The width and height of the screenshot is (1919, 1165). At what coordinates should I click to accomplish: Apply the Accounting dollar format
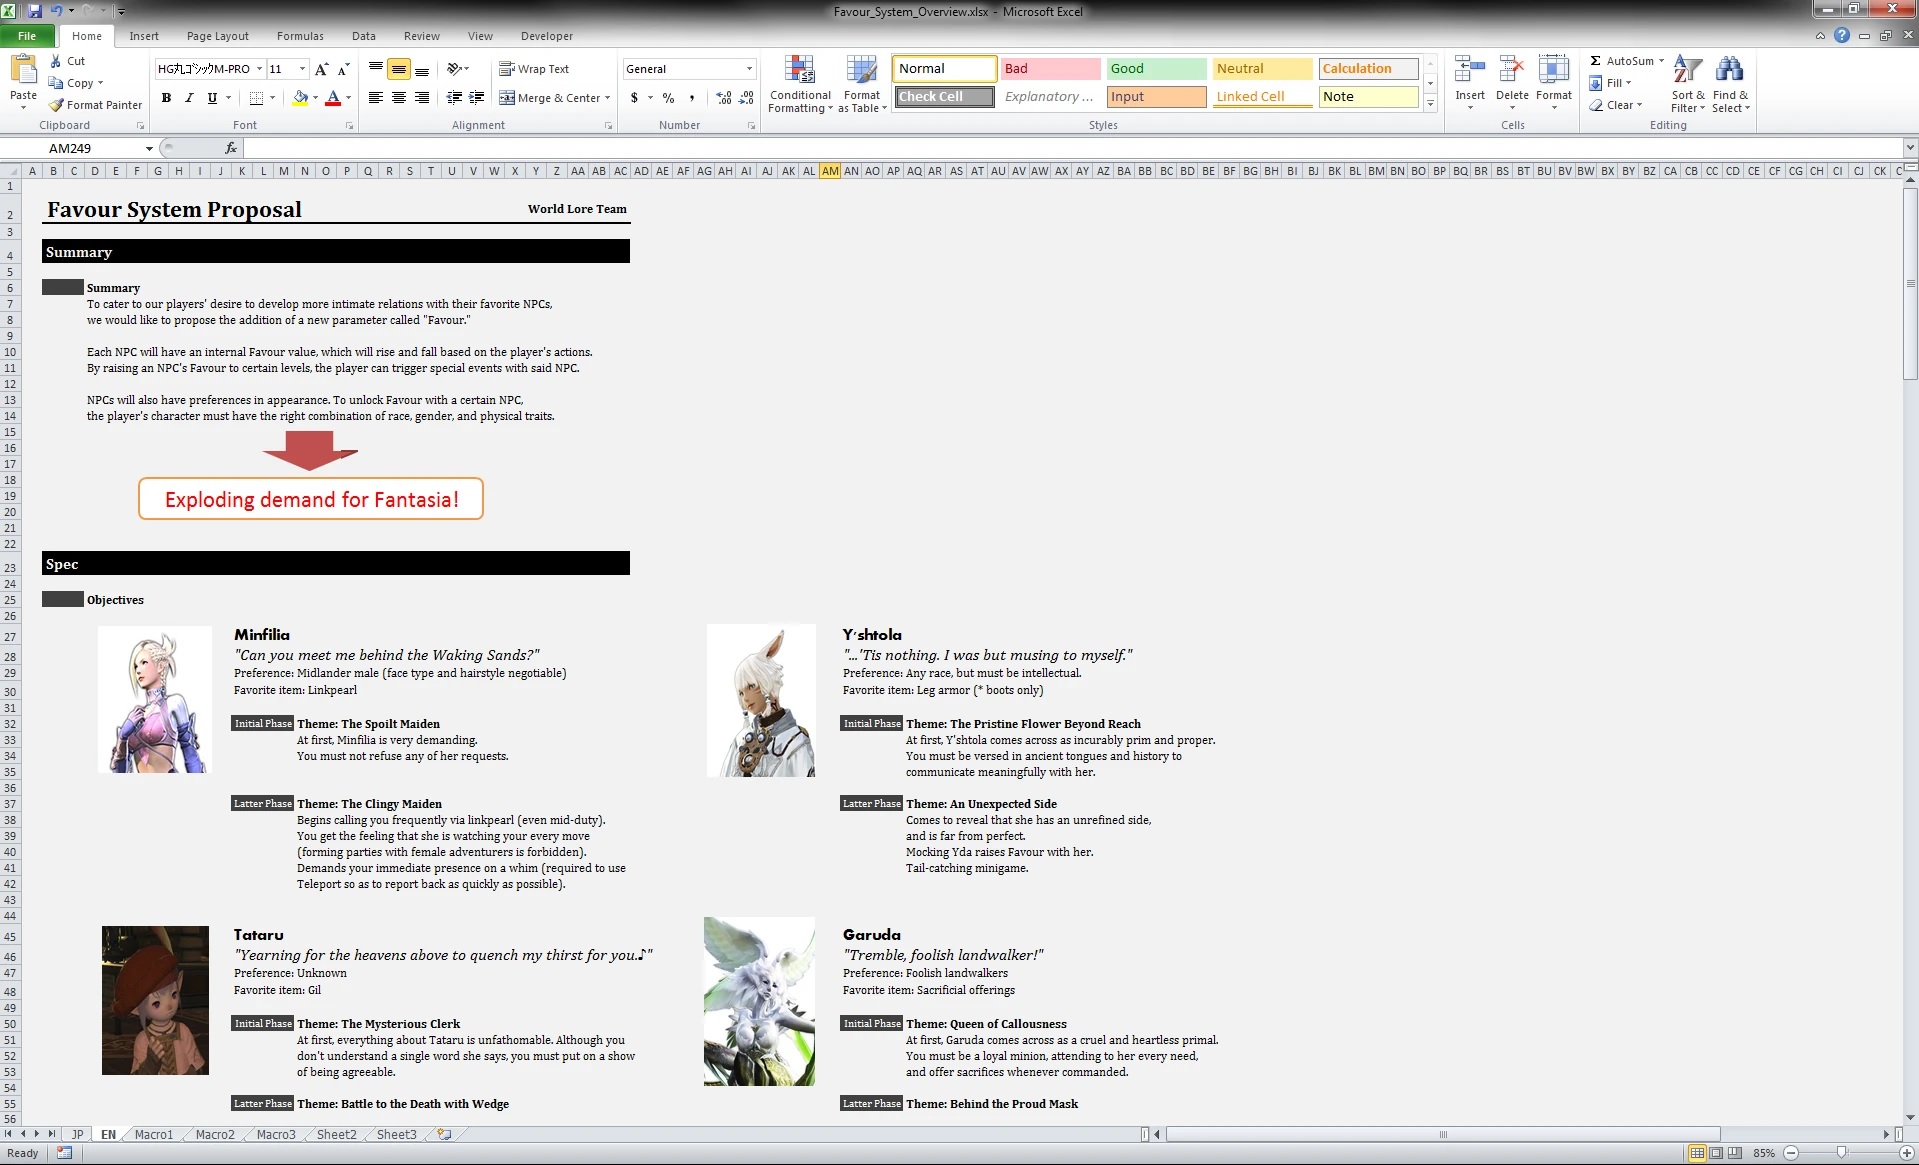634,98
